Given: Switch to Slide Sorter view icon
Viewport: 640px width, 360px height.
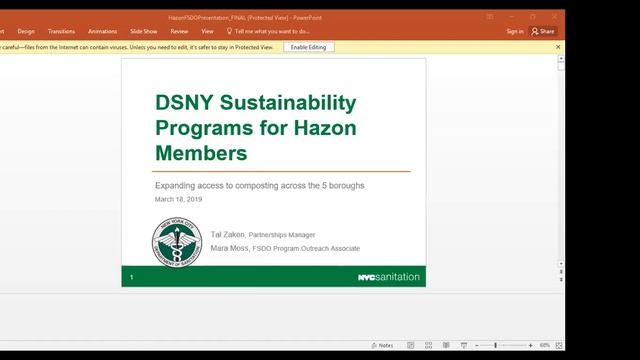Looking at the screenshot, I should [428, 345].
